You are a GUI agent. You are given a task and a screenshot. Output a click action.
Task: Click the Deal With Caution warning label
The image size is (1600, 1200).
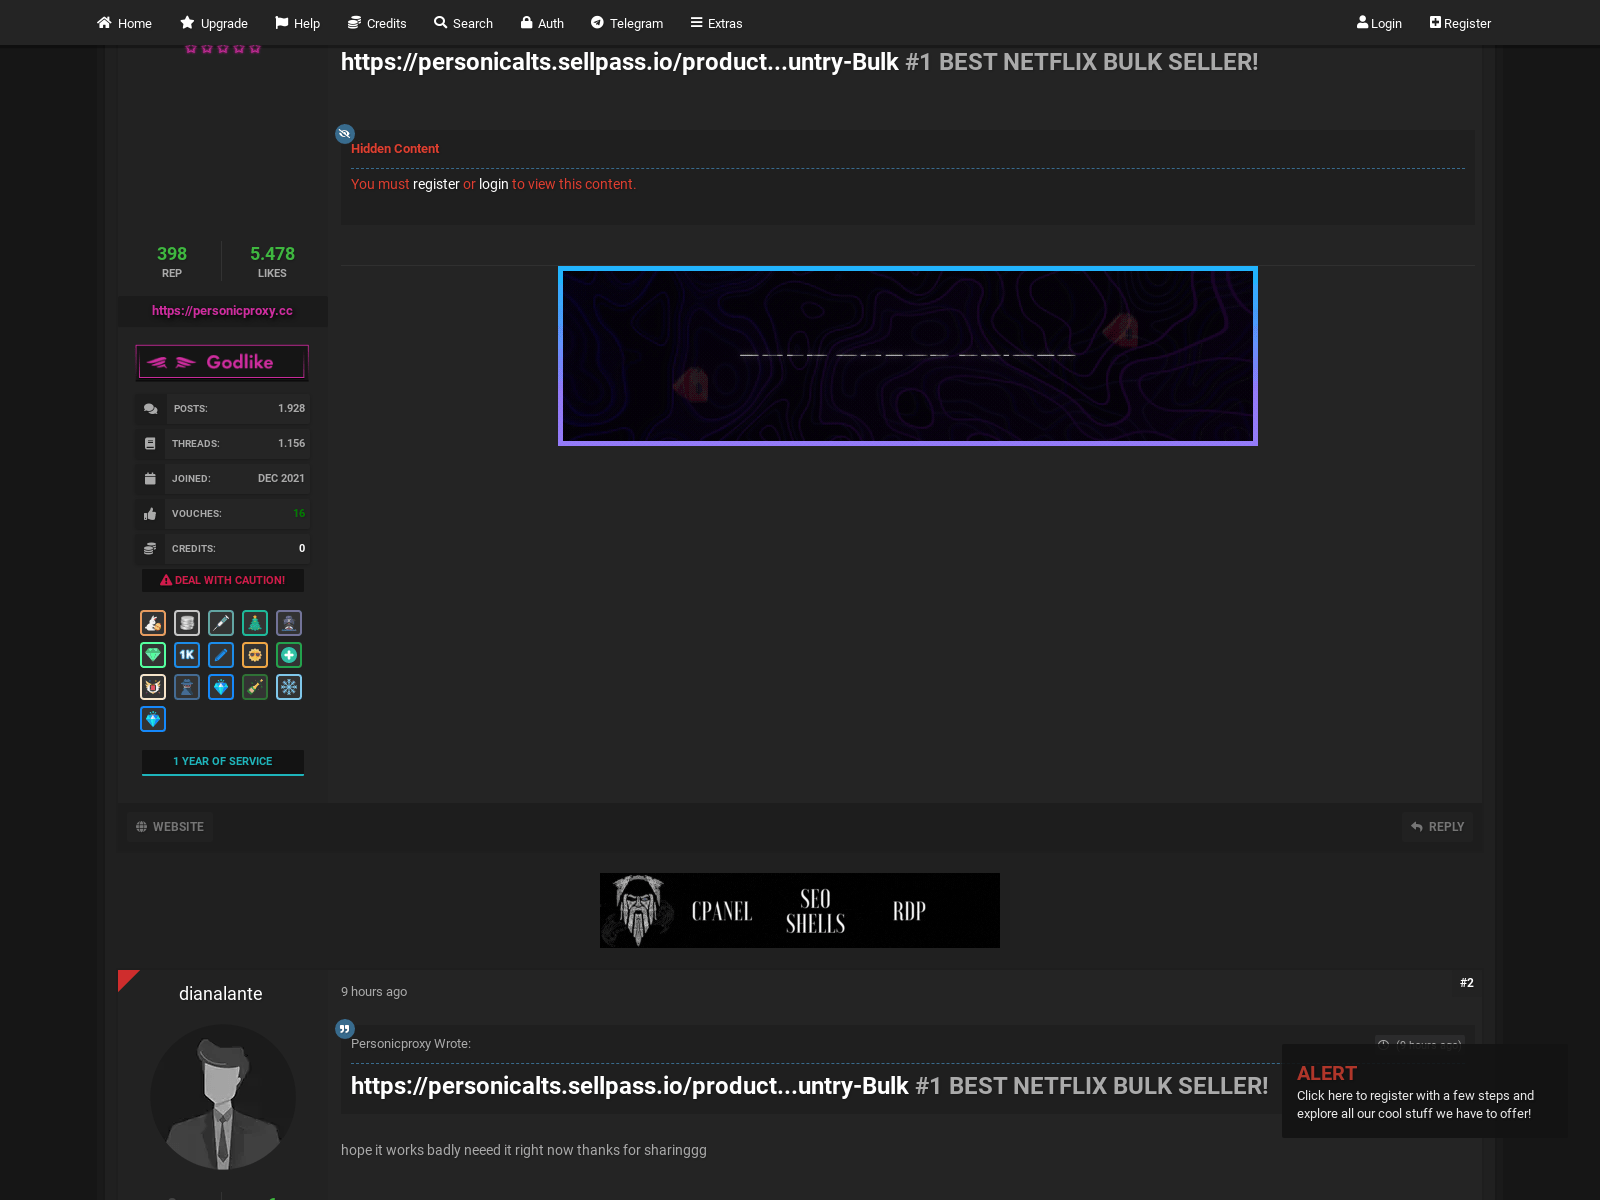point(222,580)
